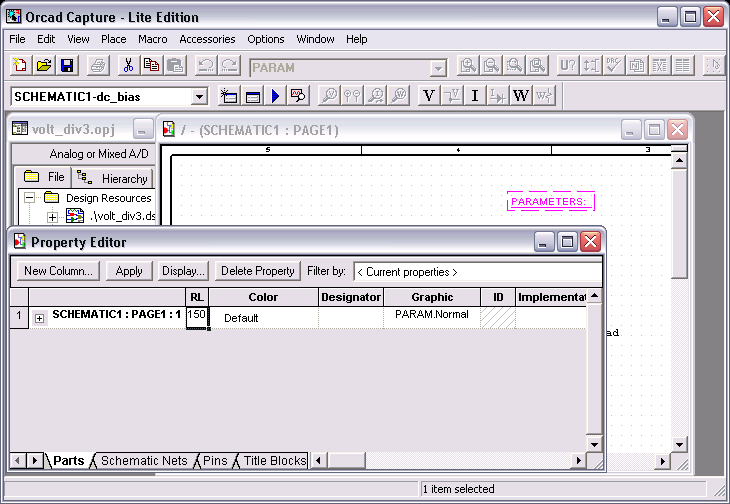Viewport: 730px width, 504px height.
Task: Save the design with the floppy icon
Action: (67, 66)
